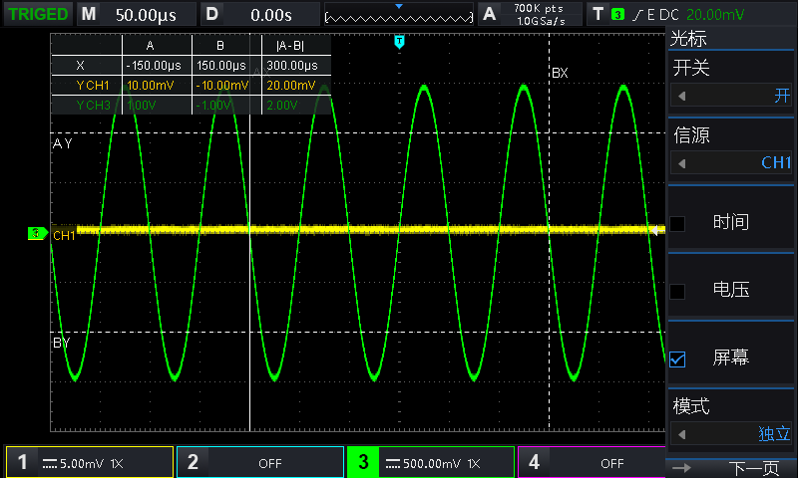Click the waveform memory overview bar
This screenshot has width=798, height=478.
pyautogui.click(x=399, y=16)
